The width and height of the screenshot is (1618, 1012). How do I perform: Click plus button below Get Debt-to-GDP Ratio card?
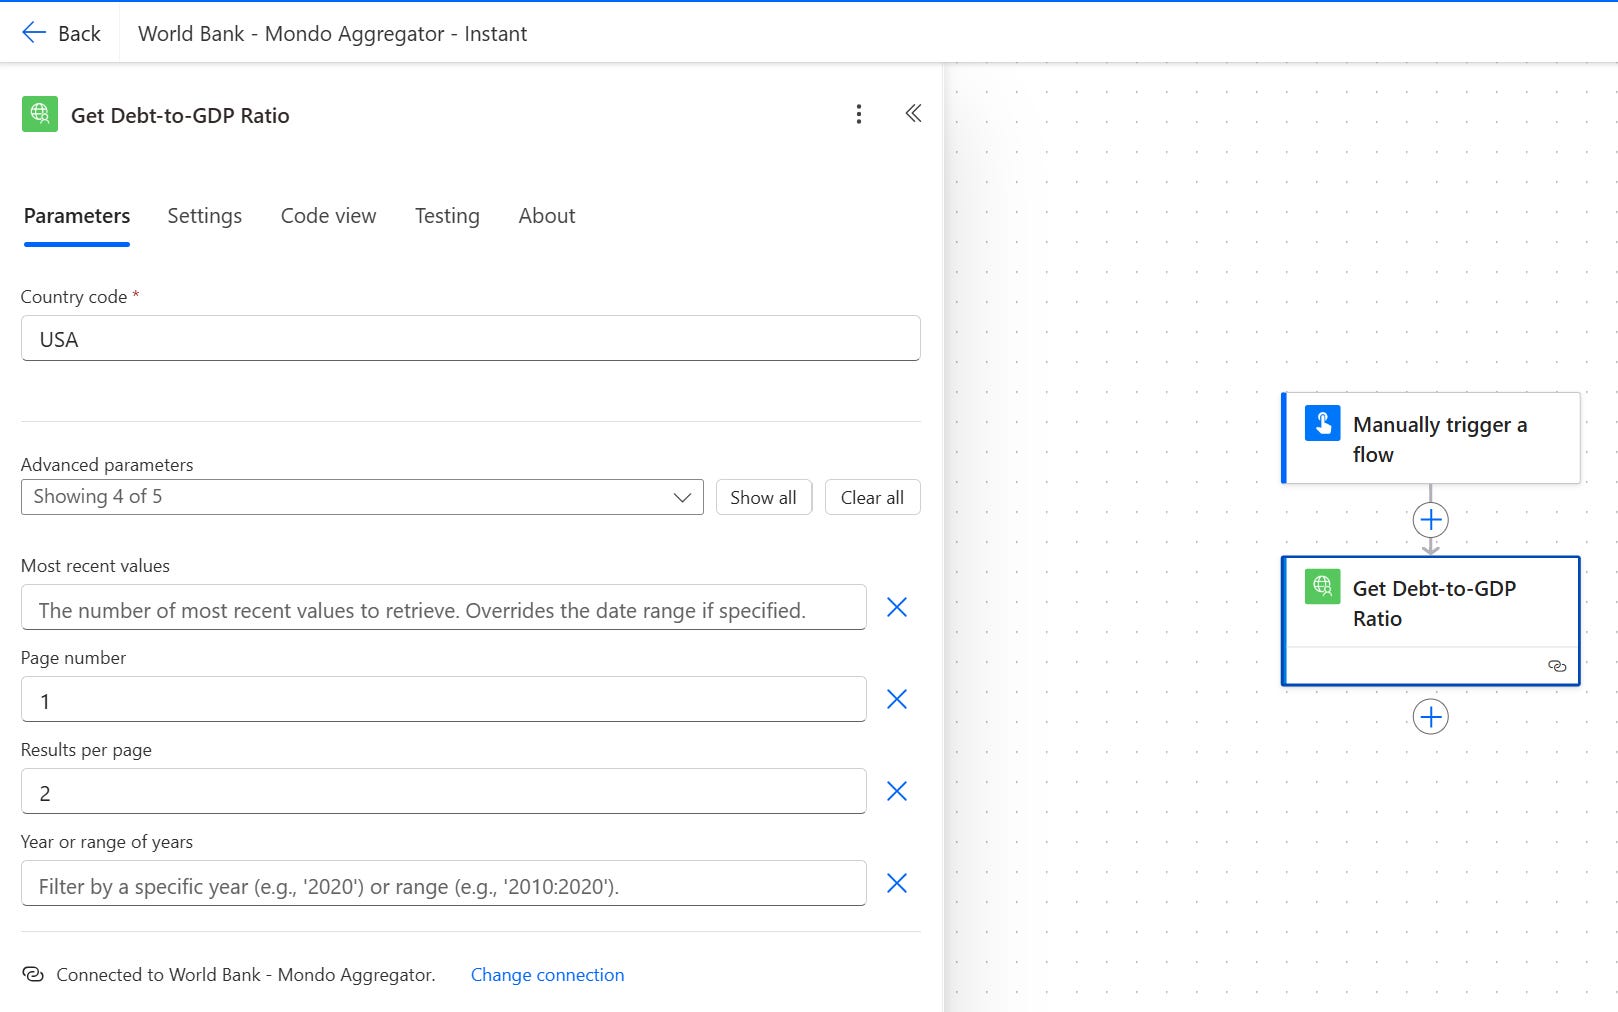1430,717
